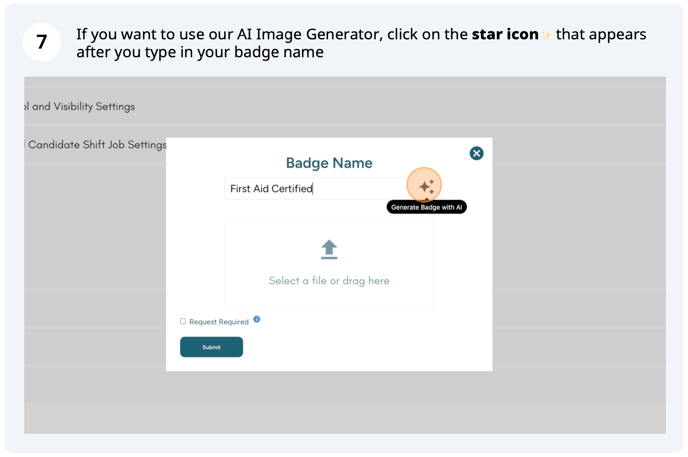Screen dimensions: 688x457
Task: Click the bold 'star icon' words in instructions
Action: [505, 34]
